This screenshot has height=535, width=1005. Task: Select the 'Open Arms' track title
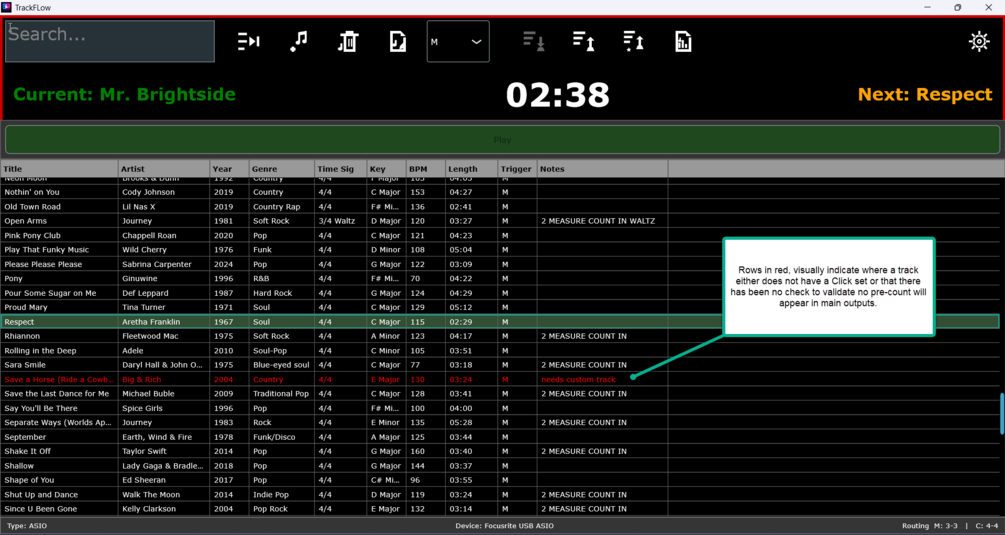26,221
